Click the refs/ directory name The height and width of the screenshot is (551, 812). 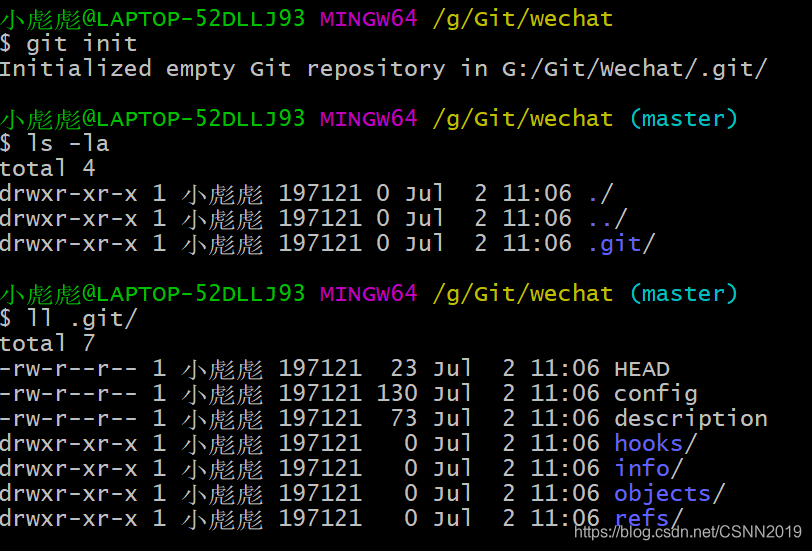[649, 518]
